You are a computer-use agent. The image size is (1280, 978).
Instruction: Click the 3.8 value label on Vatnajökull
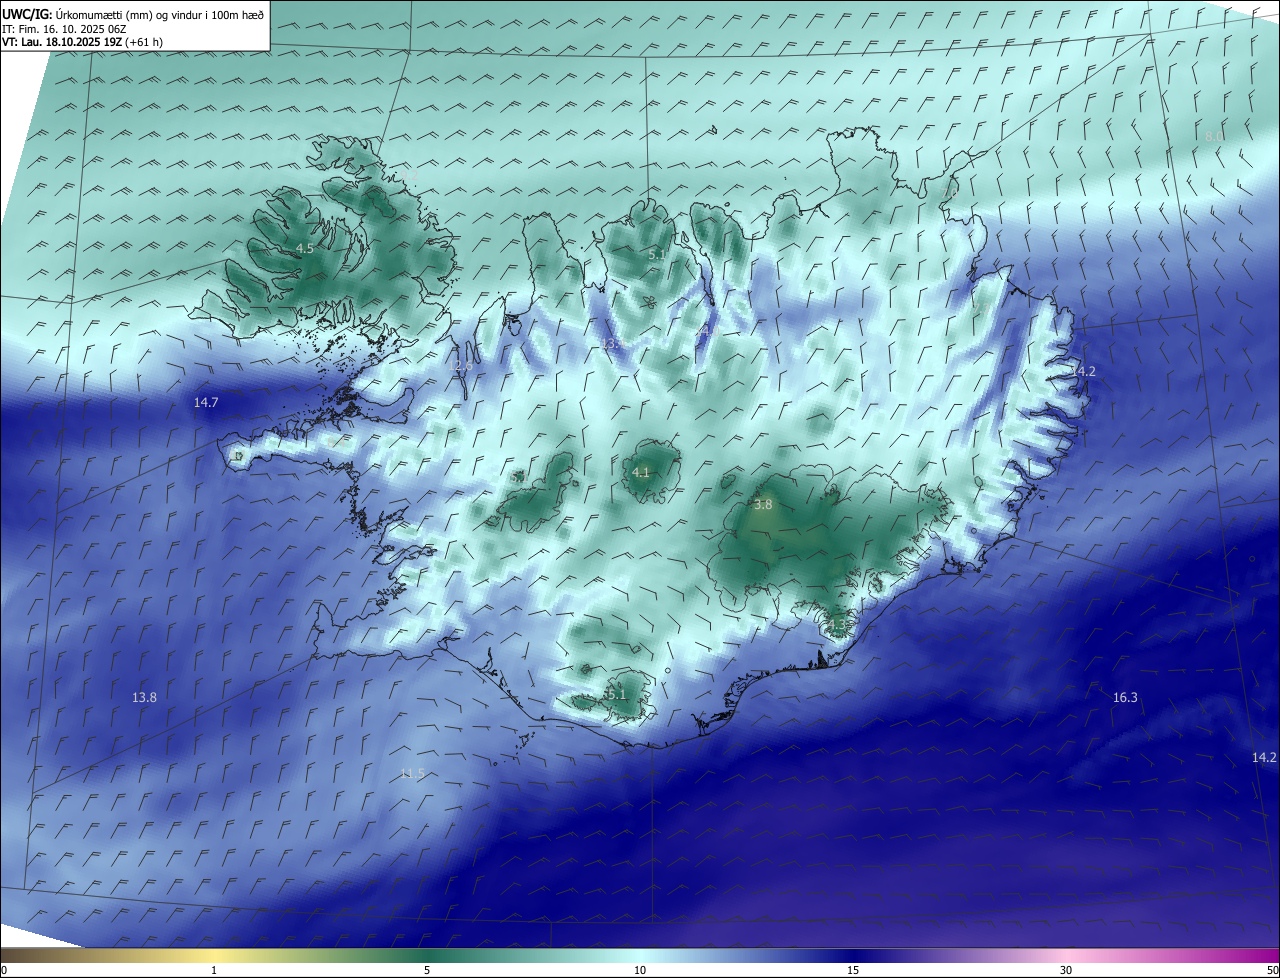(x=763, y=505)
